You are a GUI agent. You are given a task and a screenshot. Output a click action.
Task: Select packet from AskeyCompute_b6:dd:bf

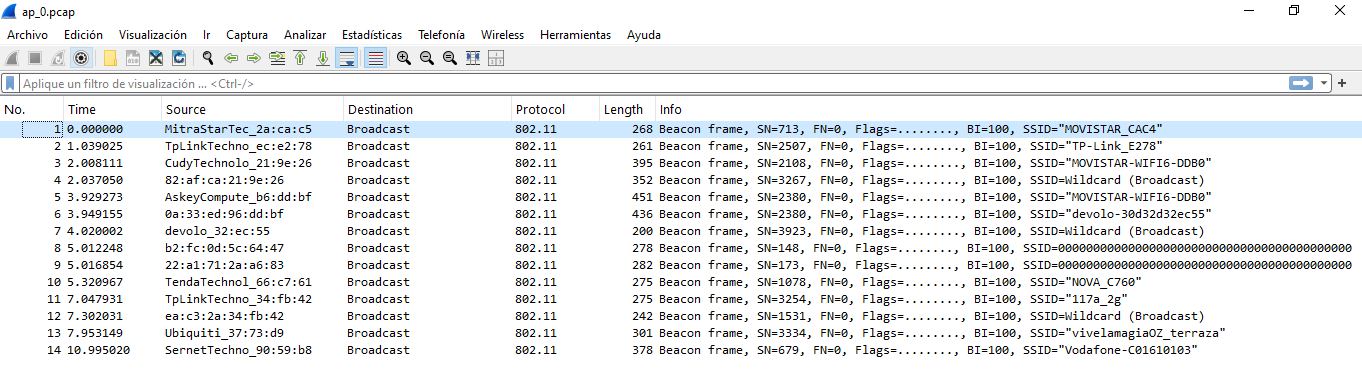(680, 197)
